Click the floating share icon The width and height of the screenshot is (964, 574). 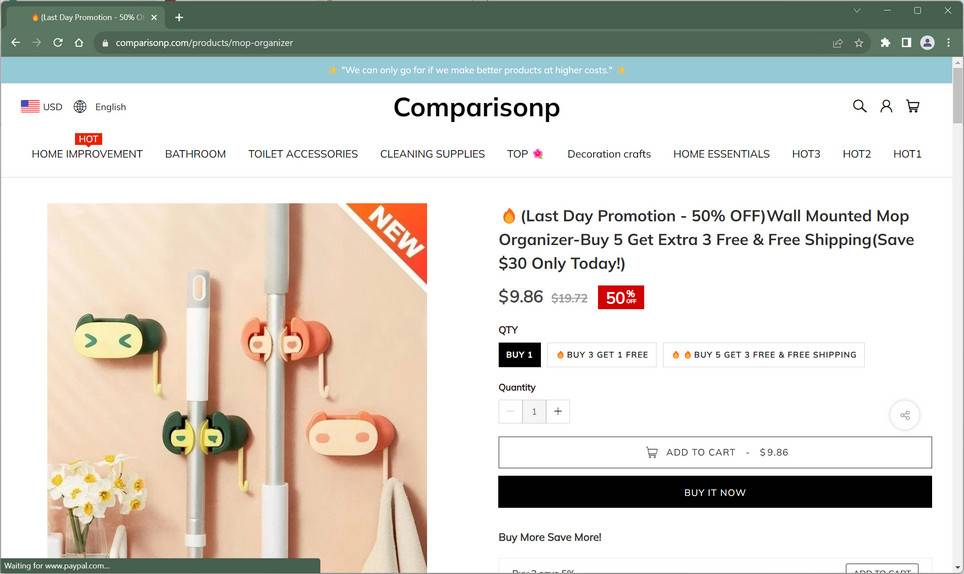click(x=905, y=415)
